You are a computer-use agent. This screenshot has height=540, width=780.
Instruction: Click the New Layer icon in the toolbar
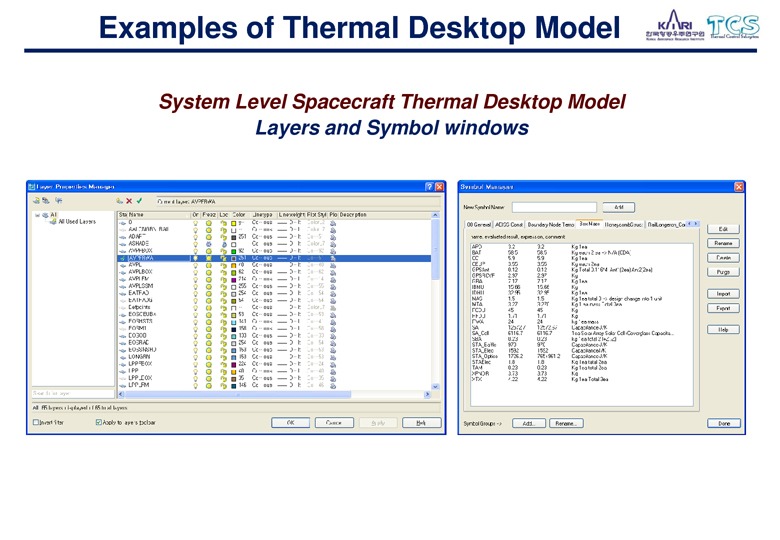click(x=119, y=201)
